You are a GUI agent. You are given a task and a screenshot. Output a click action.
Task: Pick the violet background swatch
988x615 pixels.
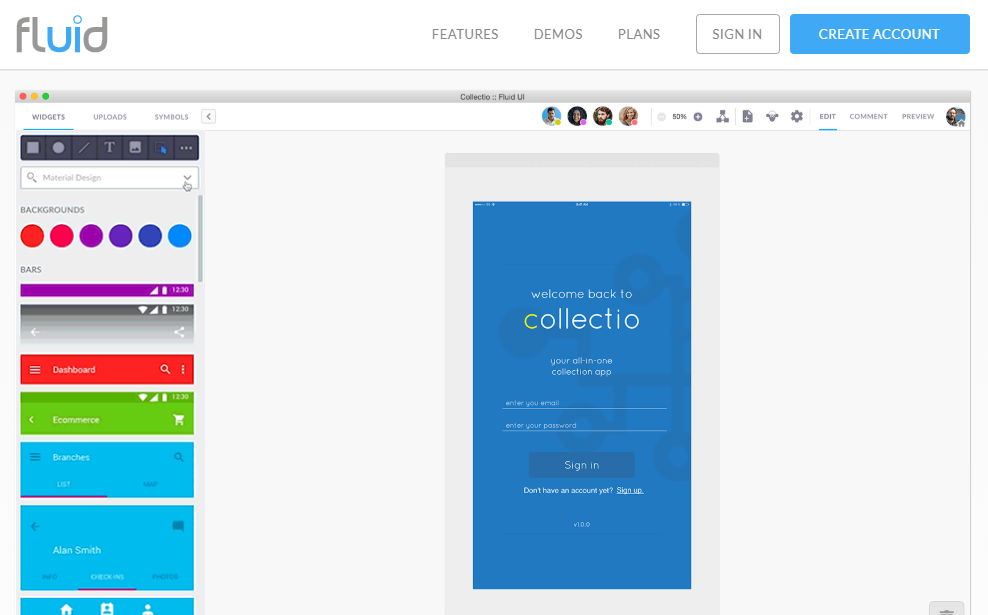120,236
